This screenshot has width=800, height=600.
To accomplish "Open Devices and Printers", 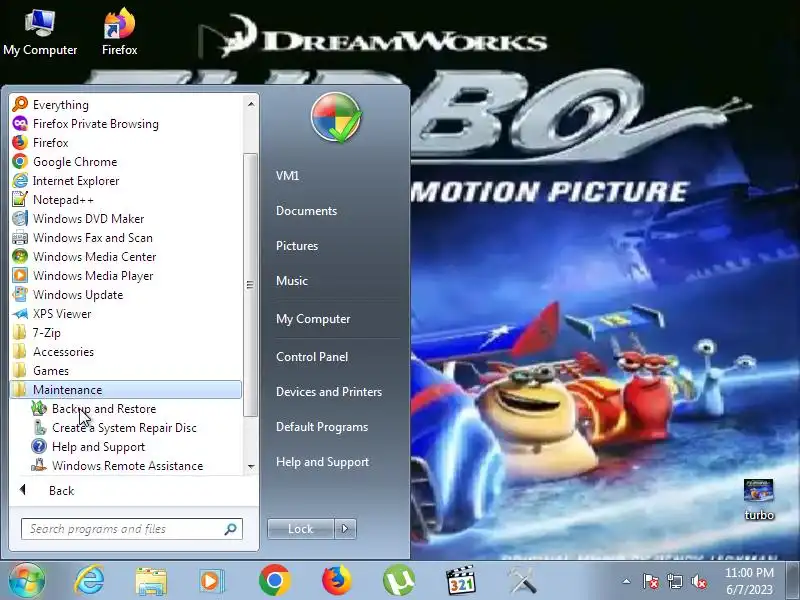I will 329,391.
